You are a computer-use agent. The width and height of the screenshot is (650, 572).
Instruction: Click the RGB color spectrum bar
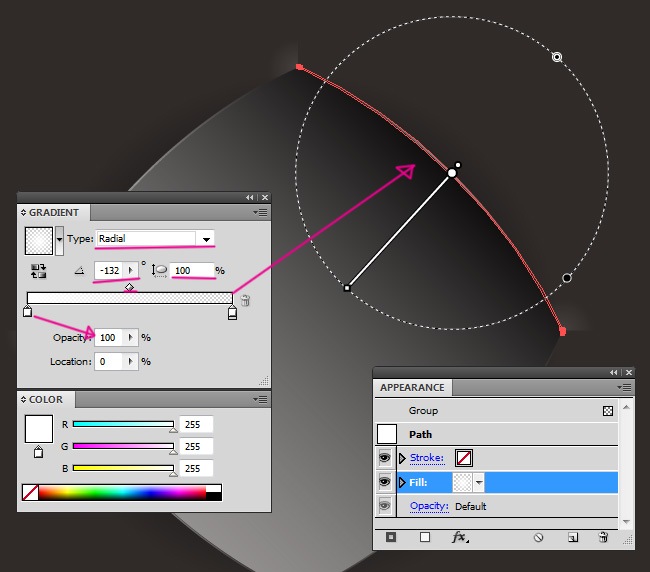[120, 491]
